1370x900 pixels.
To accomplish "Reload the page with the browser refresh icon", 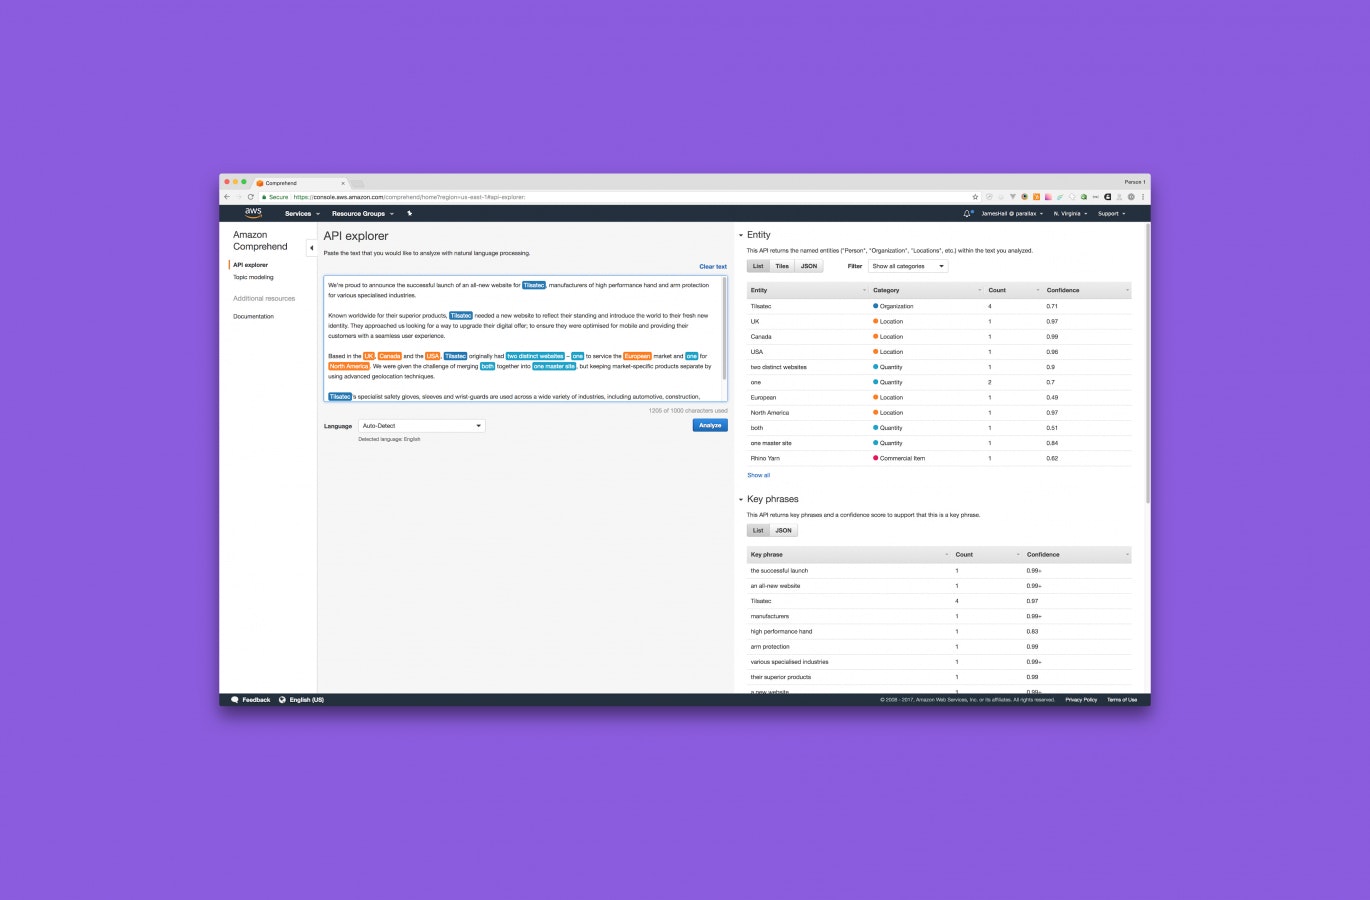I will tap(250, 197).
